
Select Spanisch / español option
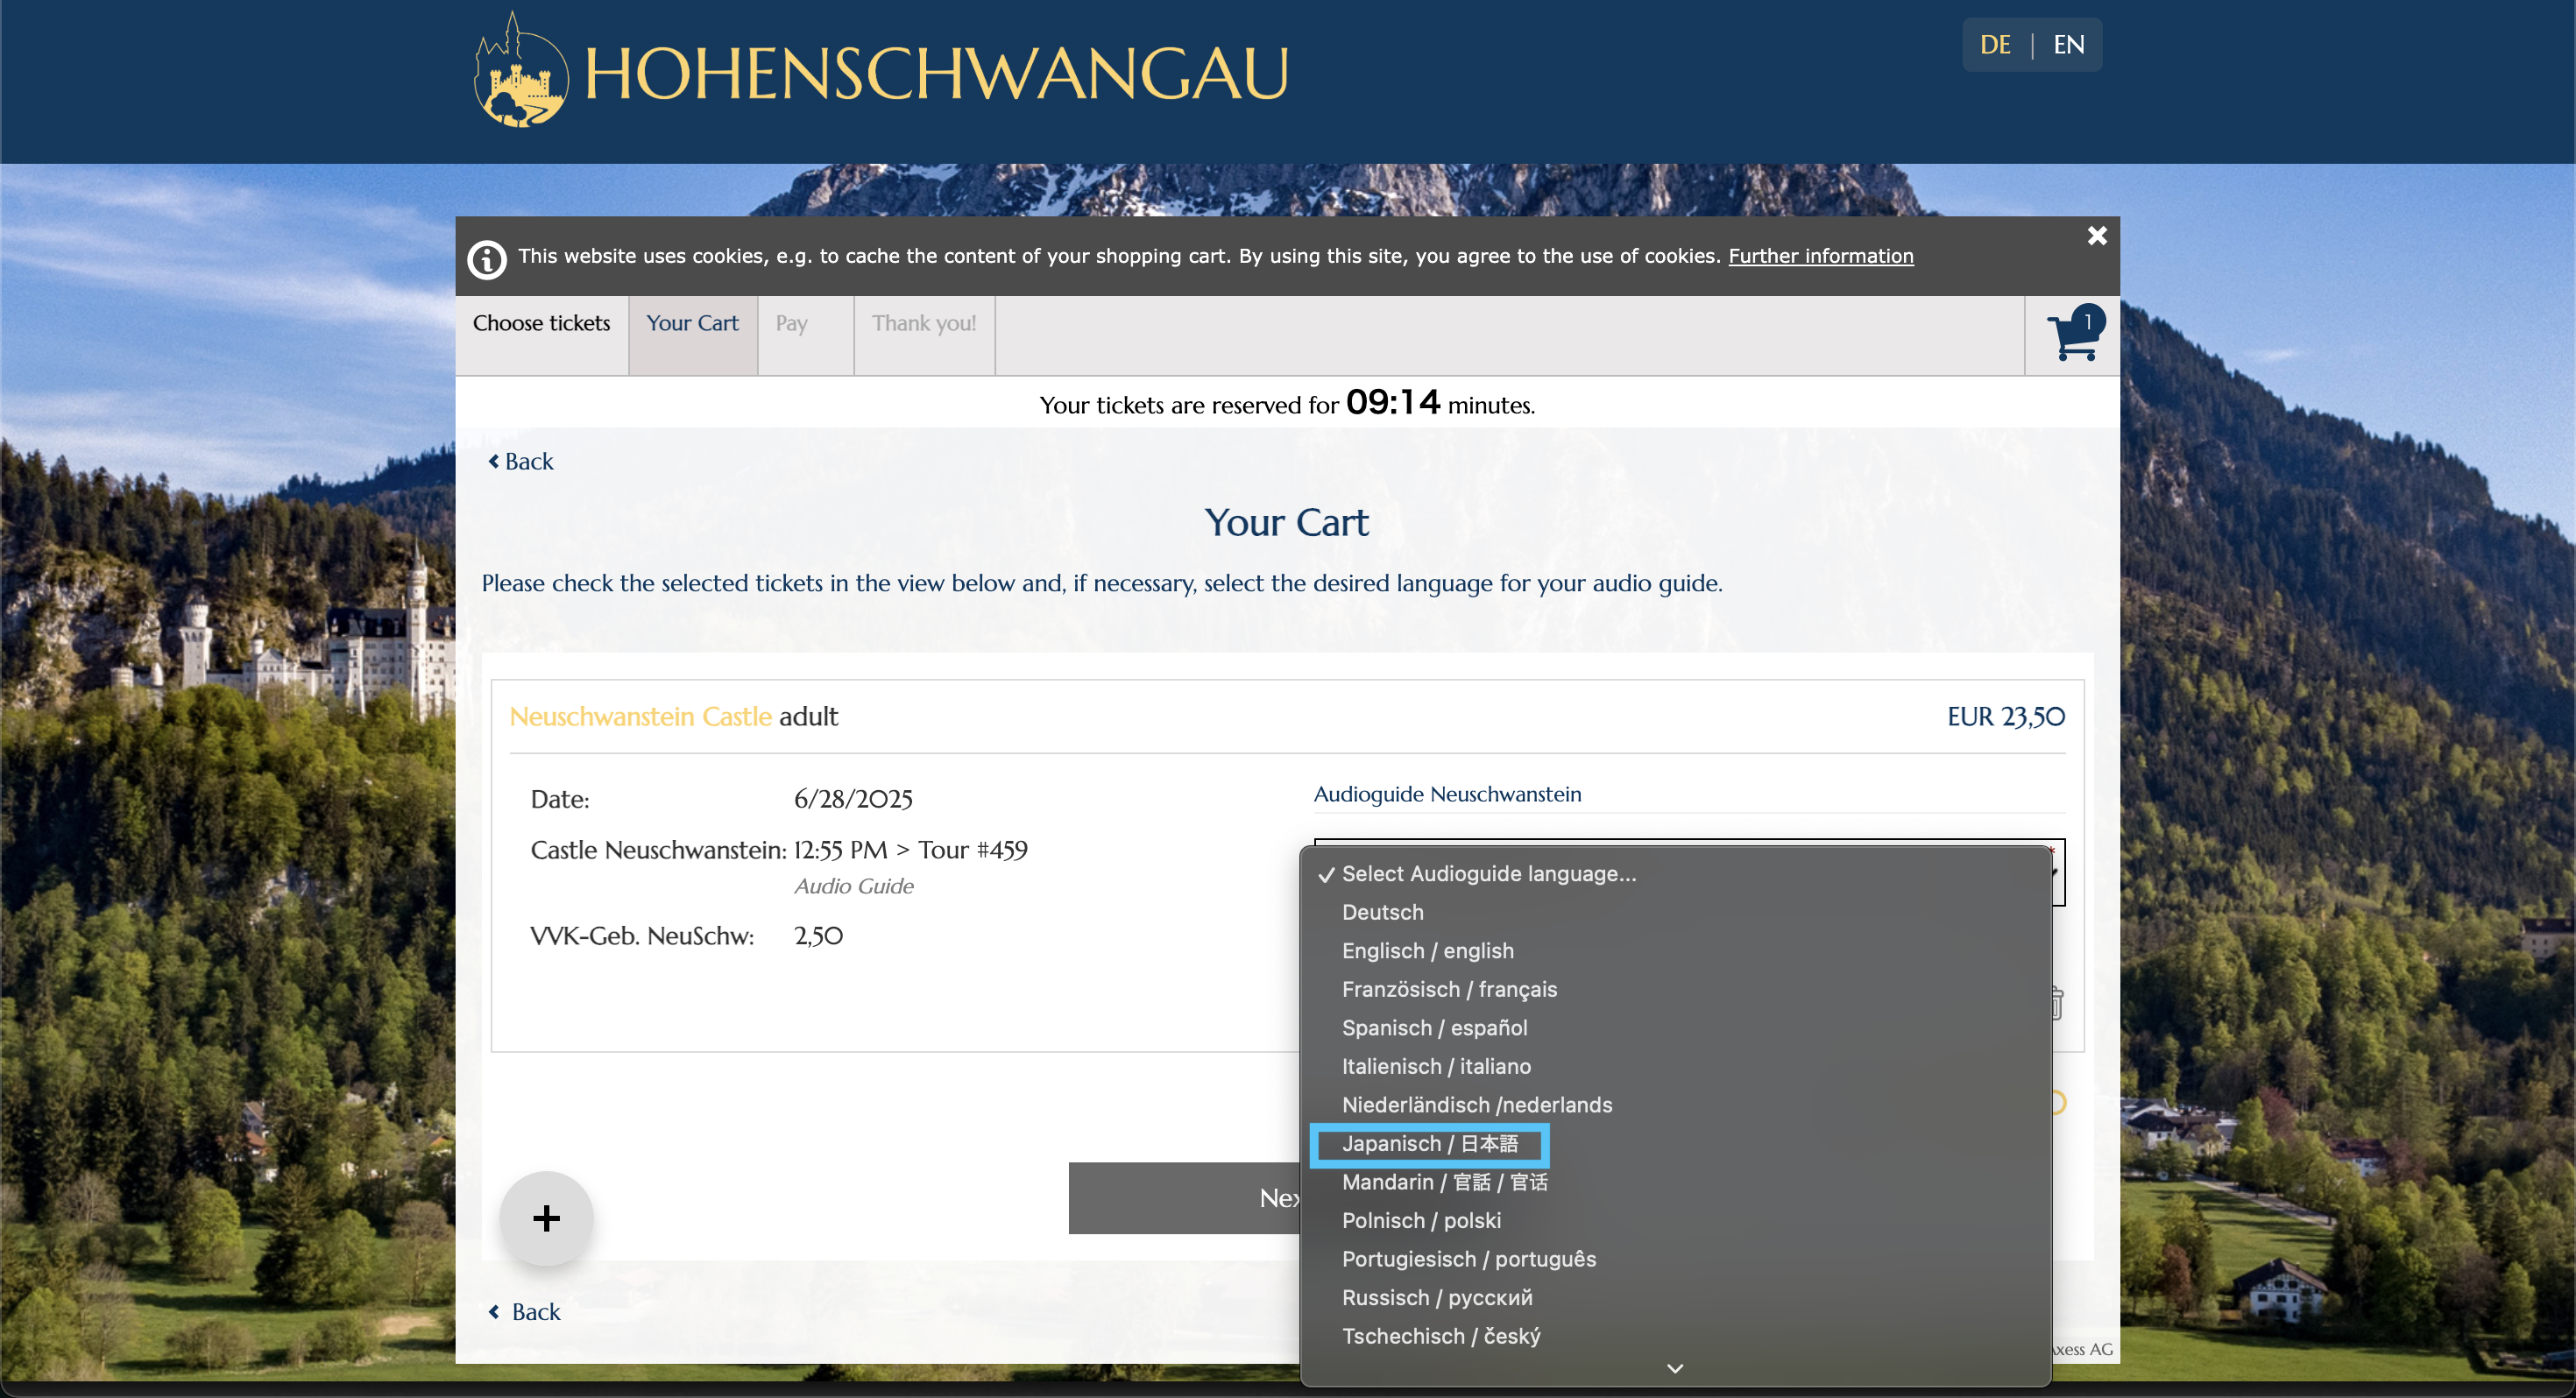tap(1676, 1027)
